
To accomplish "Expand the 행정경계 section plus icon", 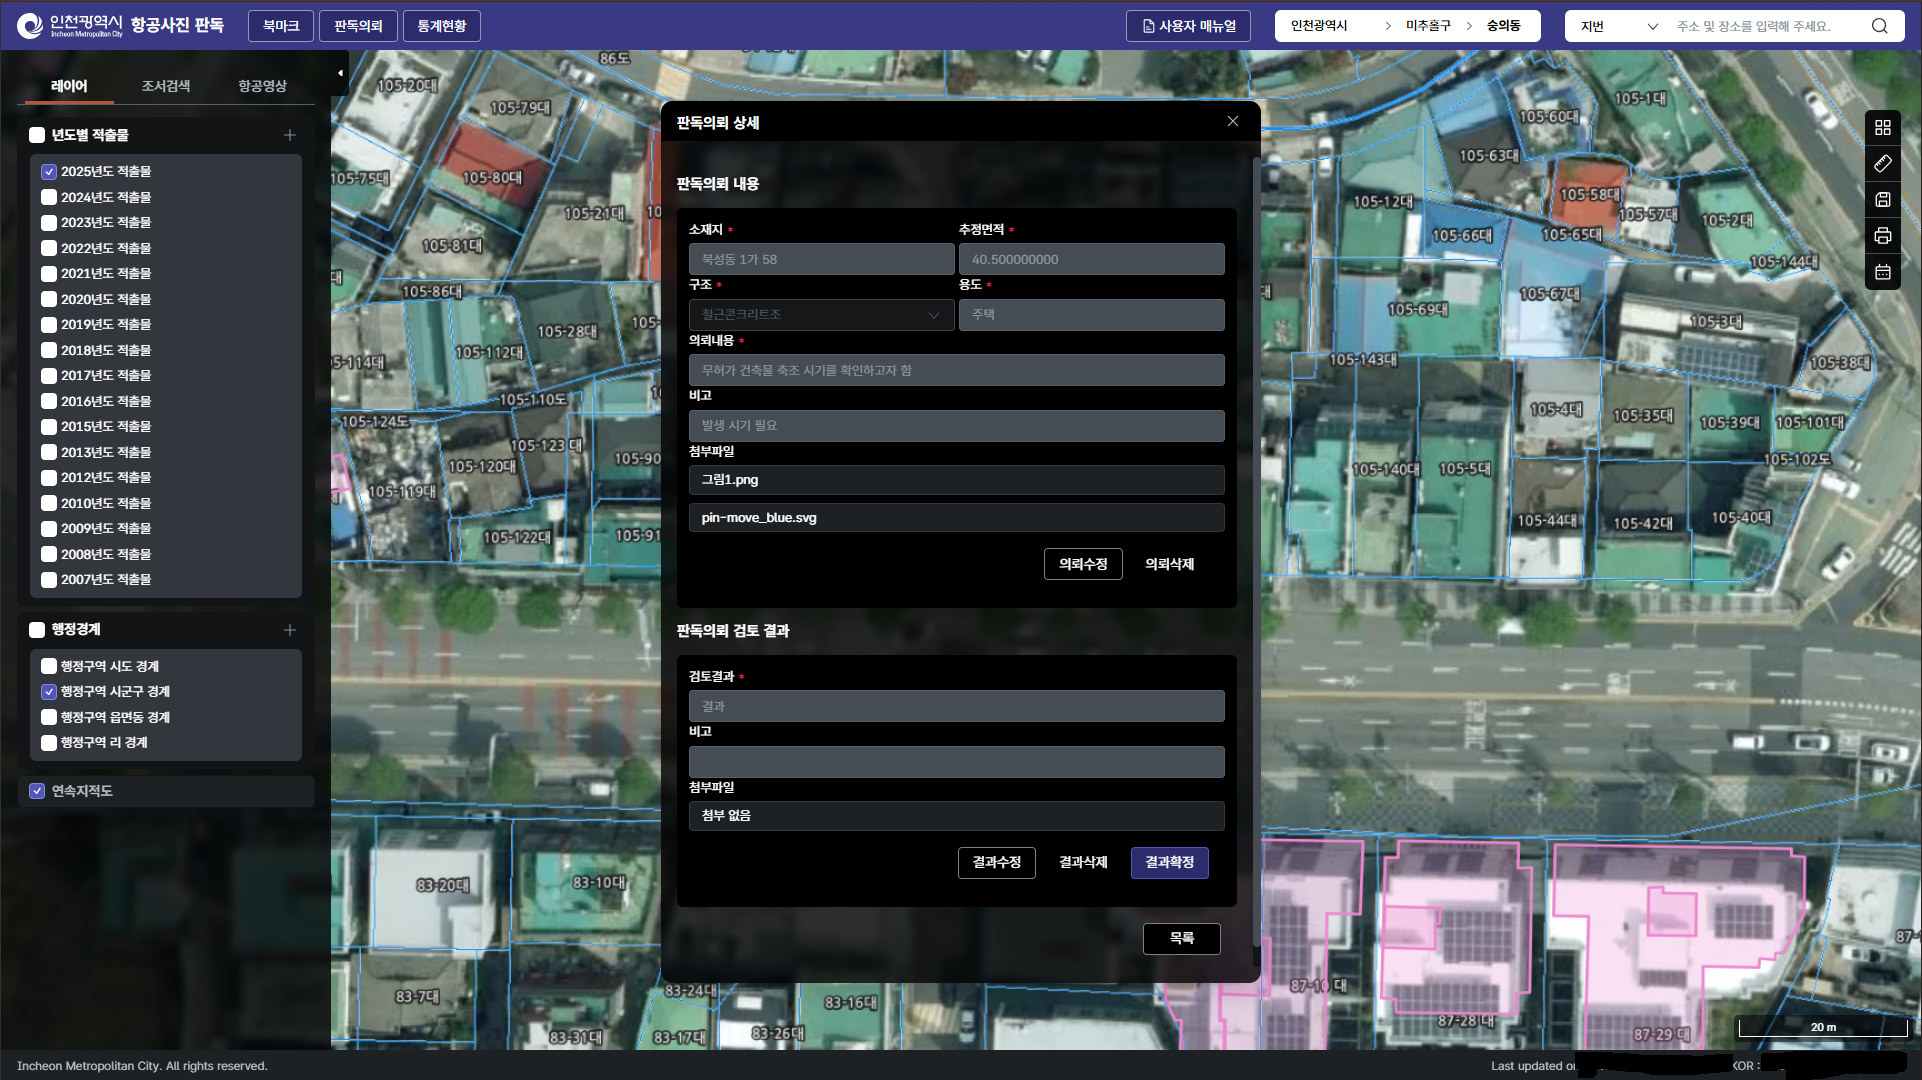I will tap(289, 630).
